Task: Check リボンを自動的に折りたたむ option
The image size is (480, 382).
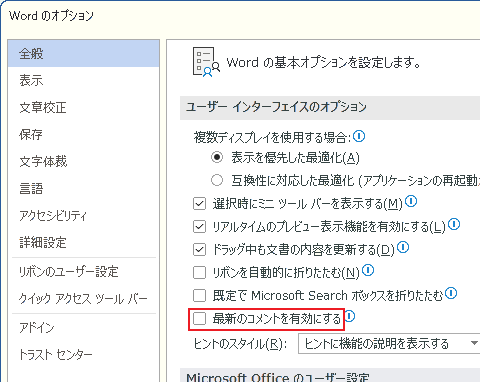Action: [x=199, y=272]
